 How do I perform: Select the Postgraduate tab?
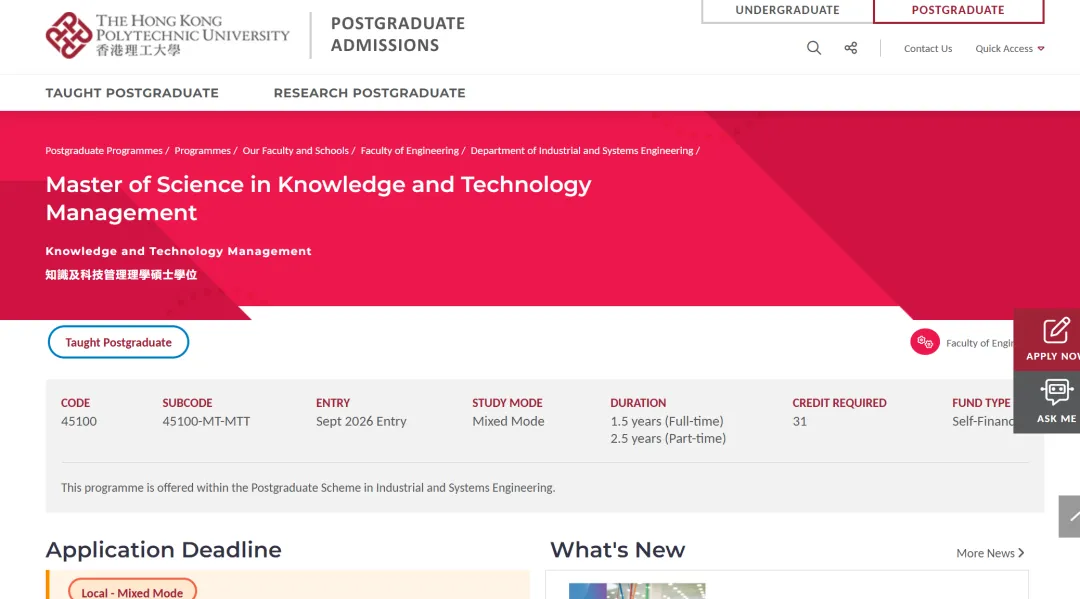957,11
